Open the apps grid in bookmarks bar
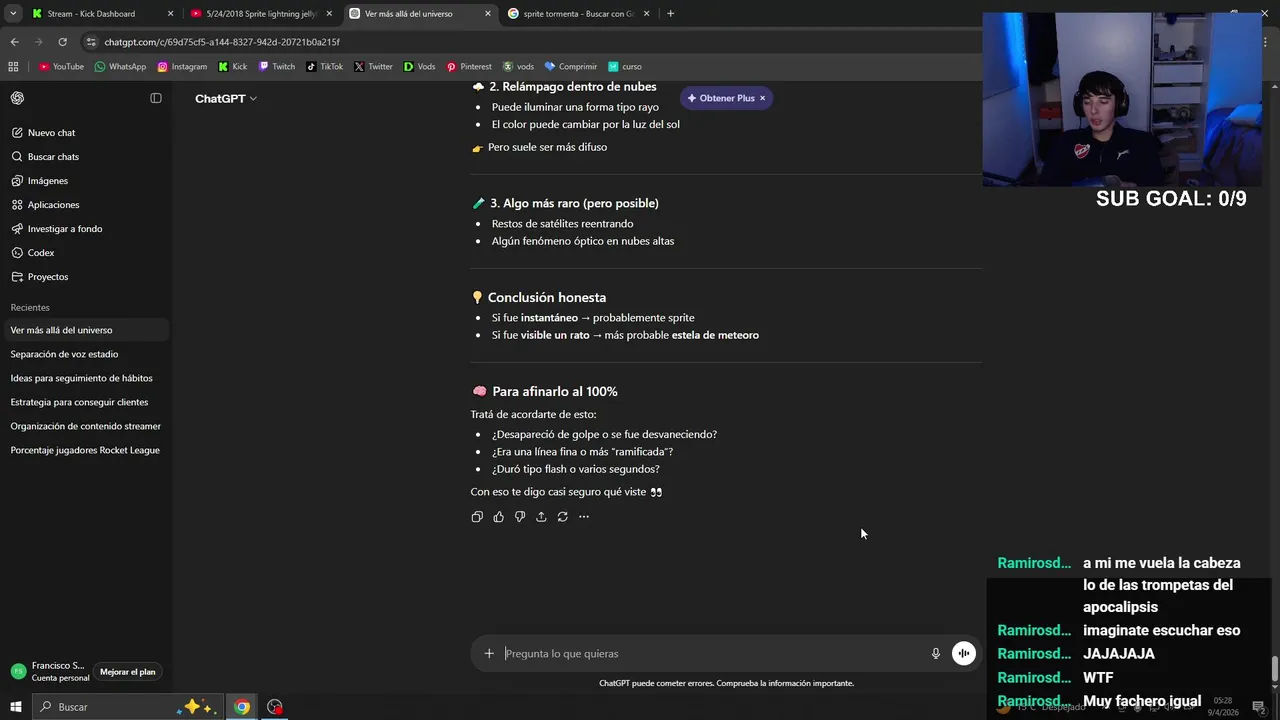The height and width of the screenshot is (720, 1280). pos(13,67)
